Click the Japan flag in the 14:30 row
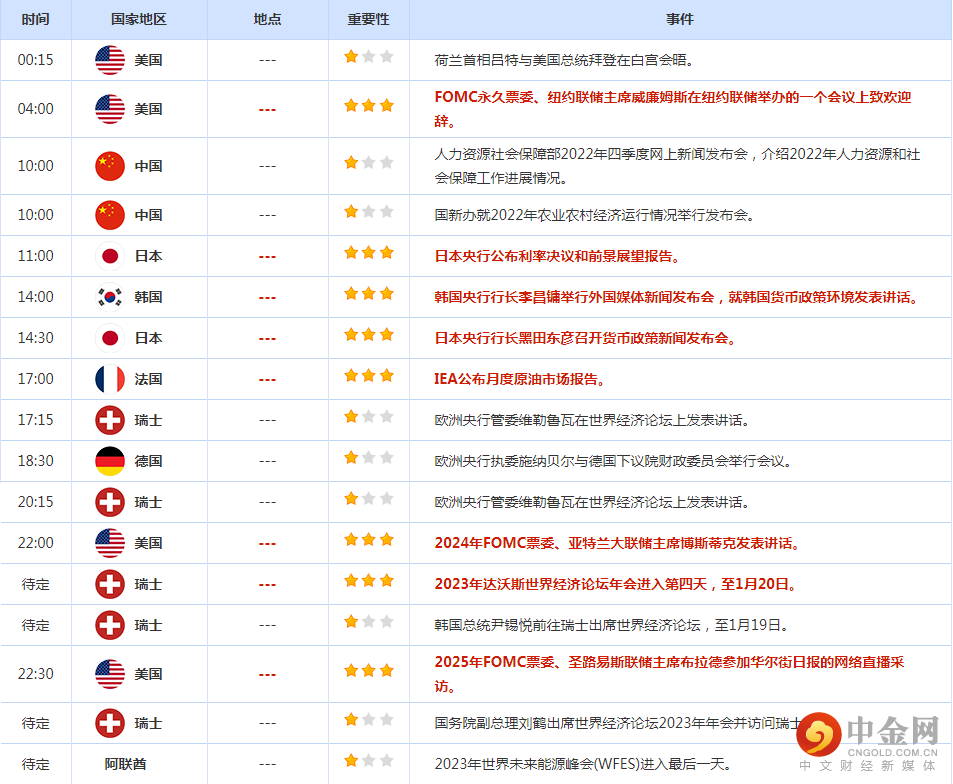The height and width of the screenshot is (784, 953). [x=110, y=338]
